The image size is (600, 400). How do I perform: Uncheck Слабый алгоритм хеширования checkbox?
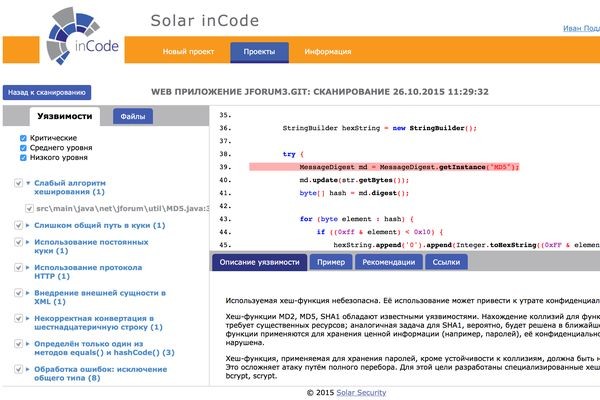click(18, 183)
